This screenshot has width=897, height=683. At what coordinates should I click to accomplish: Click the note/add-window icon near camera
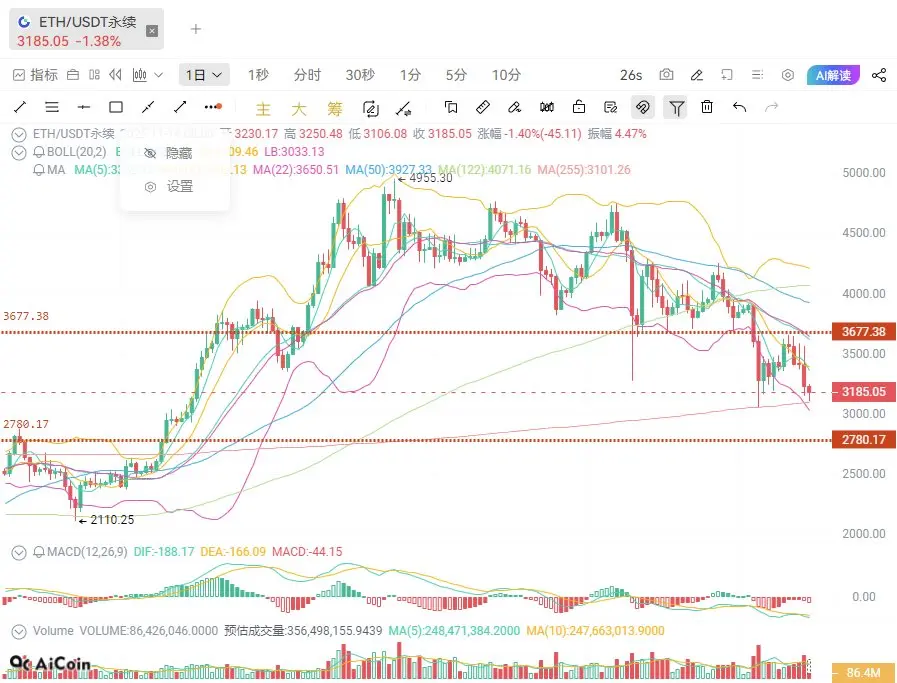727,75
